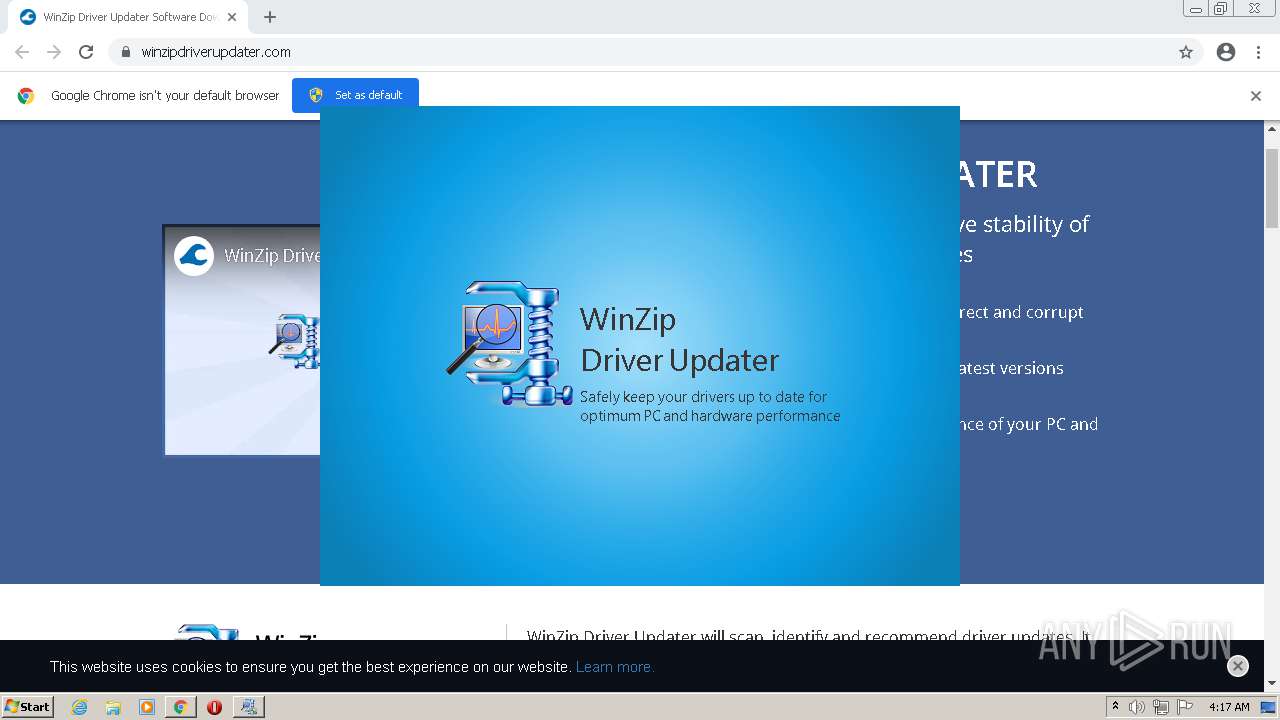This screenshot has width=1280, height=720.
Task: Click the Chrome logo in notification bar
Action: pos(26,96)
